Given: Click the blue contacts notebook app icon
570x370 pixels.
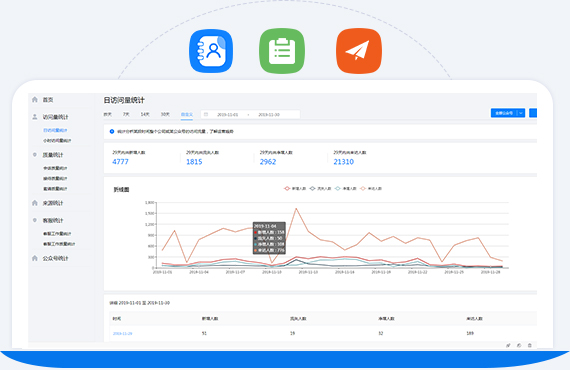Looking at the screenshot, I should [211, 51].
